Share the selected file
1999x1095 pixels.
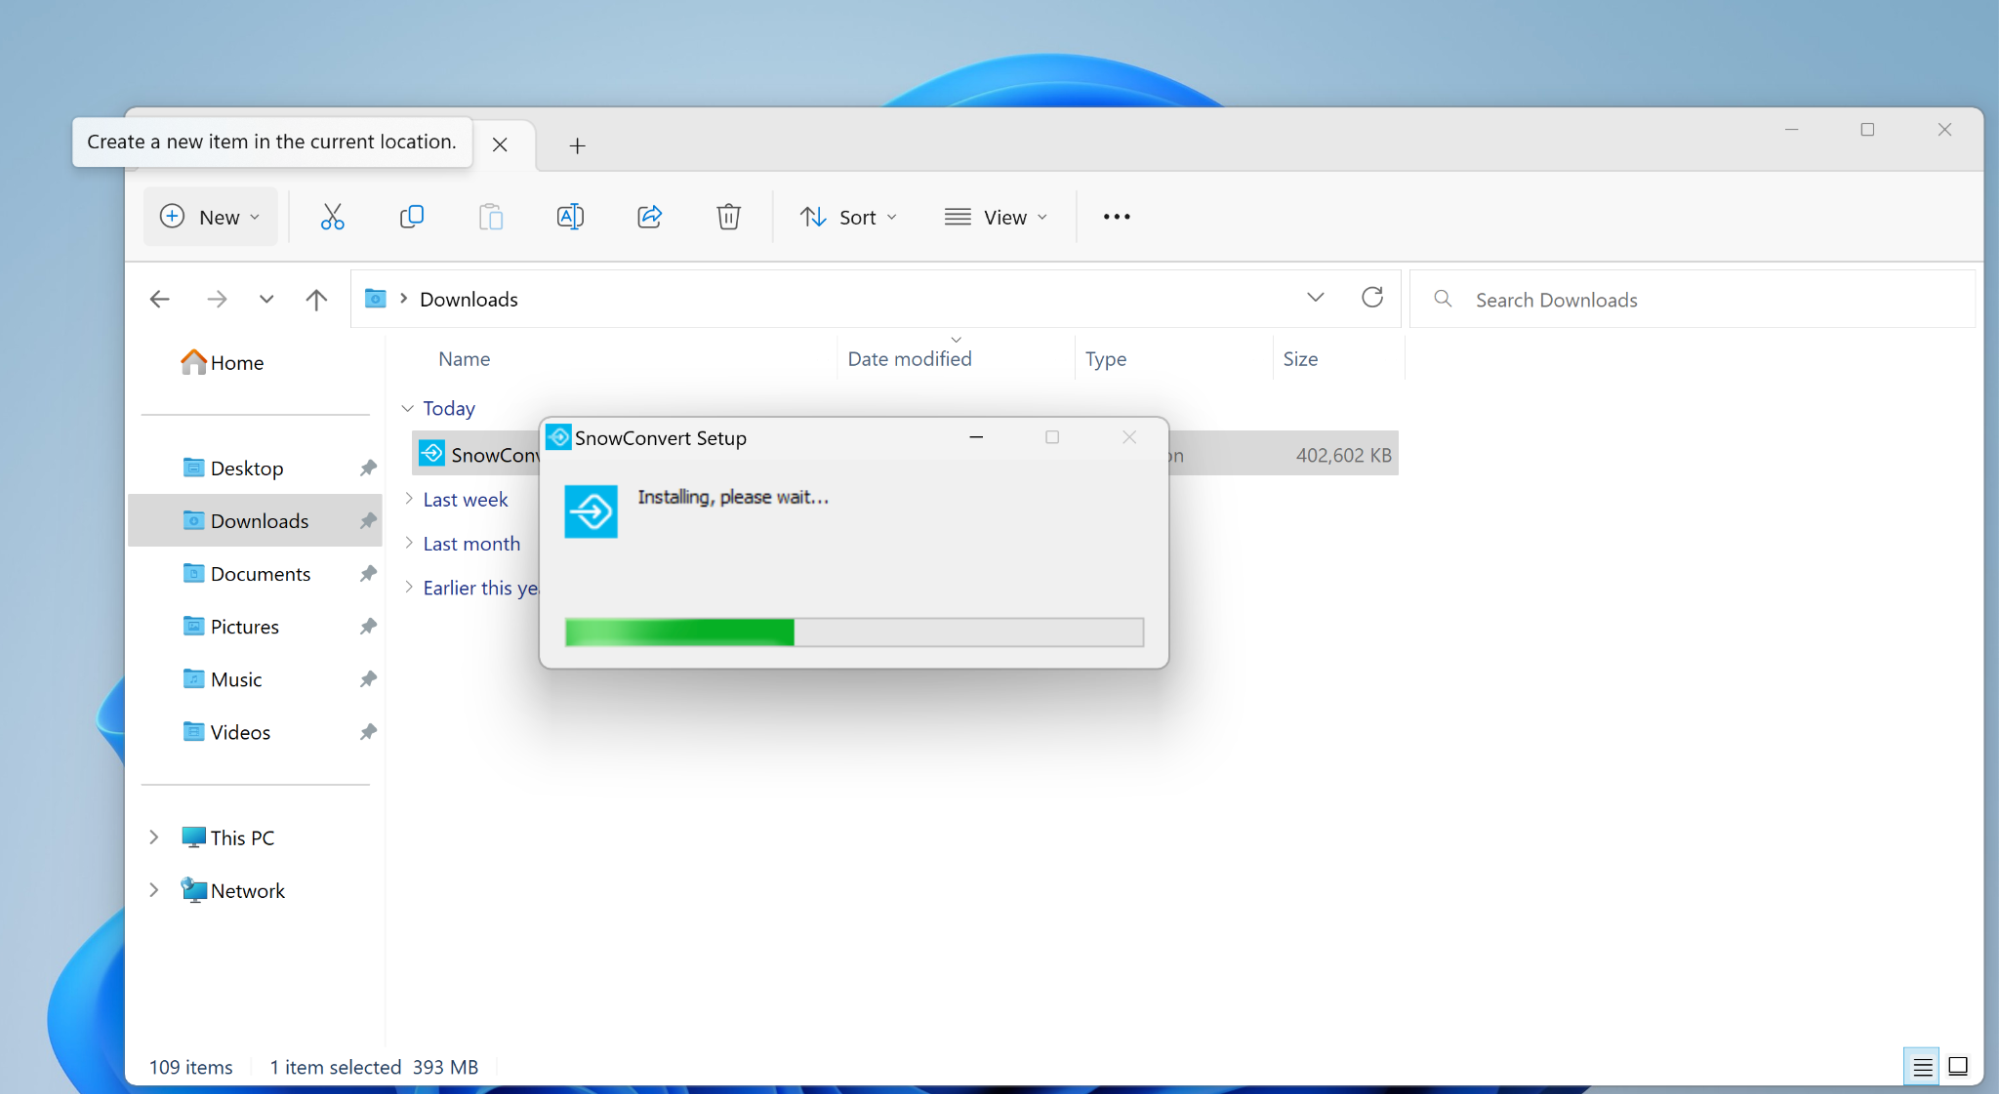649,216
